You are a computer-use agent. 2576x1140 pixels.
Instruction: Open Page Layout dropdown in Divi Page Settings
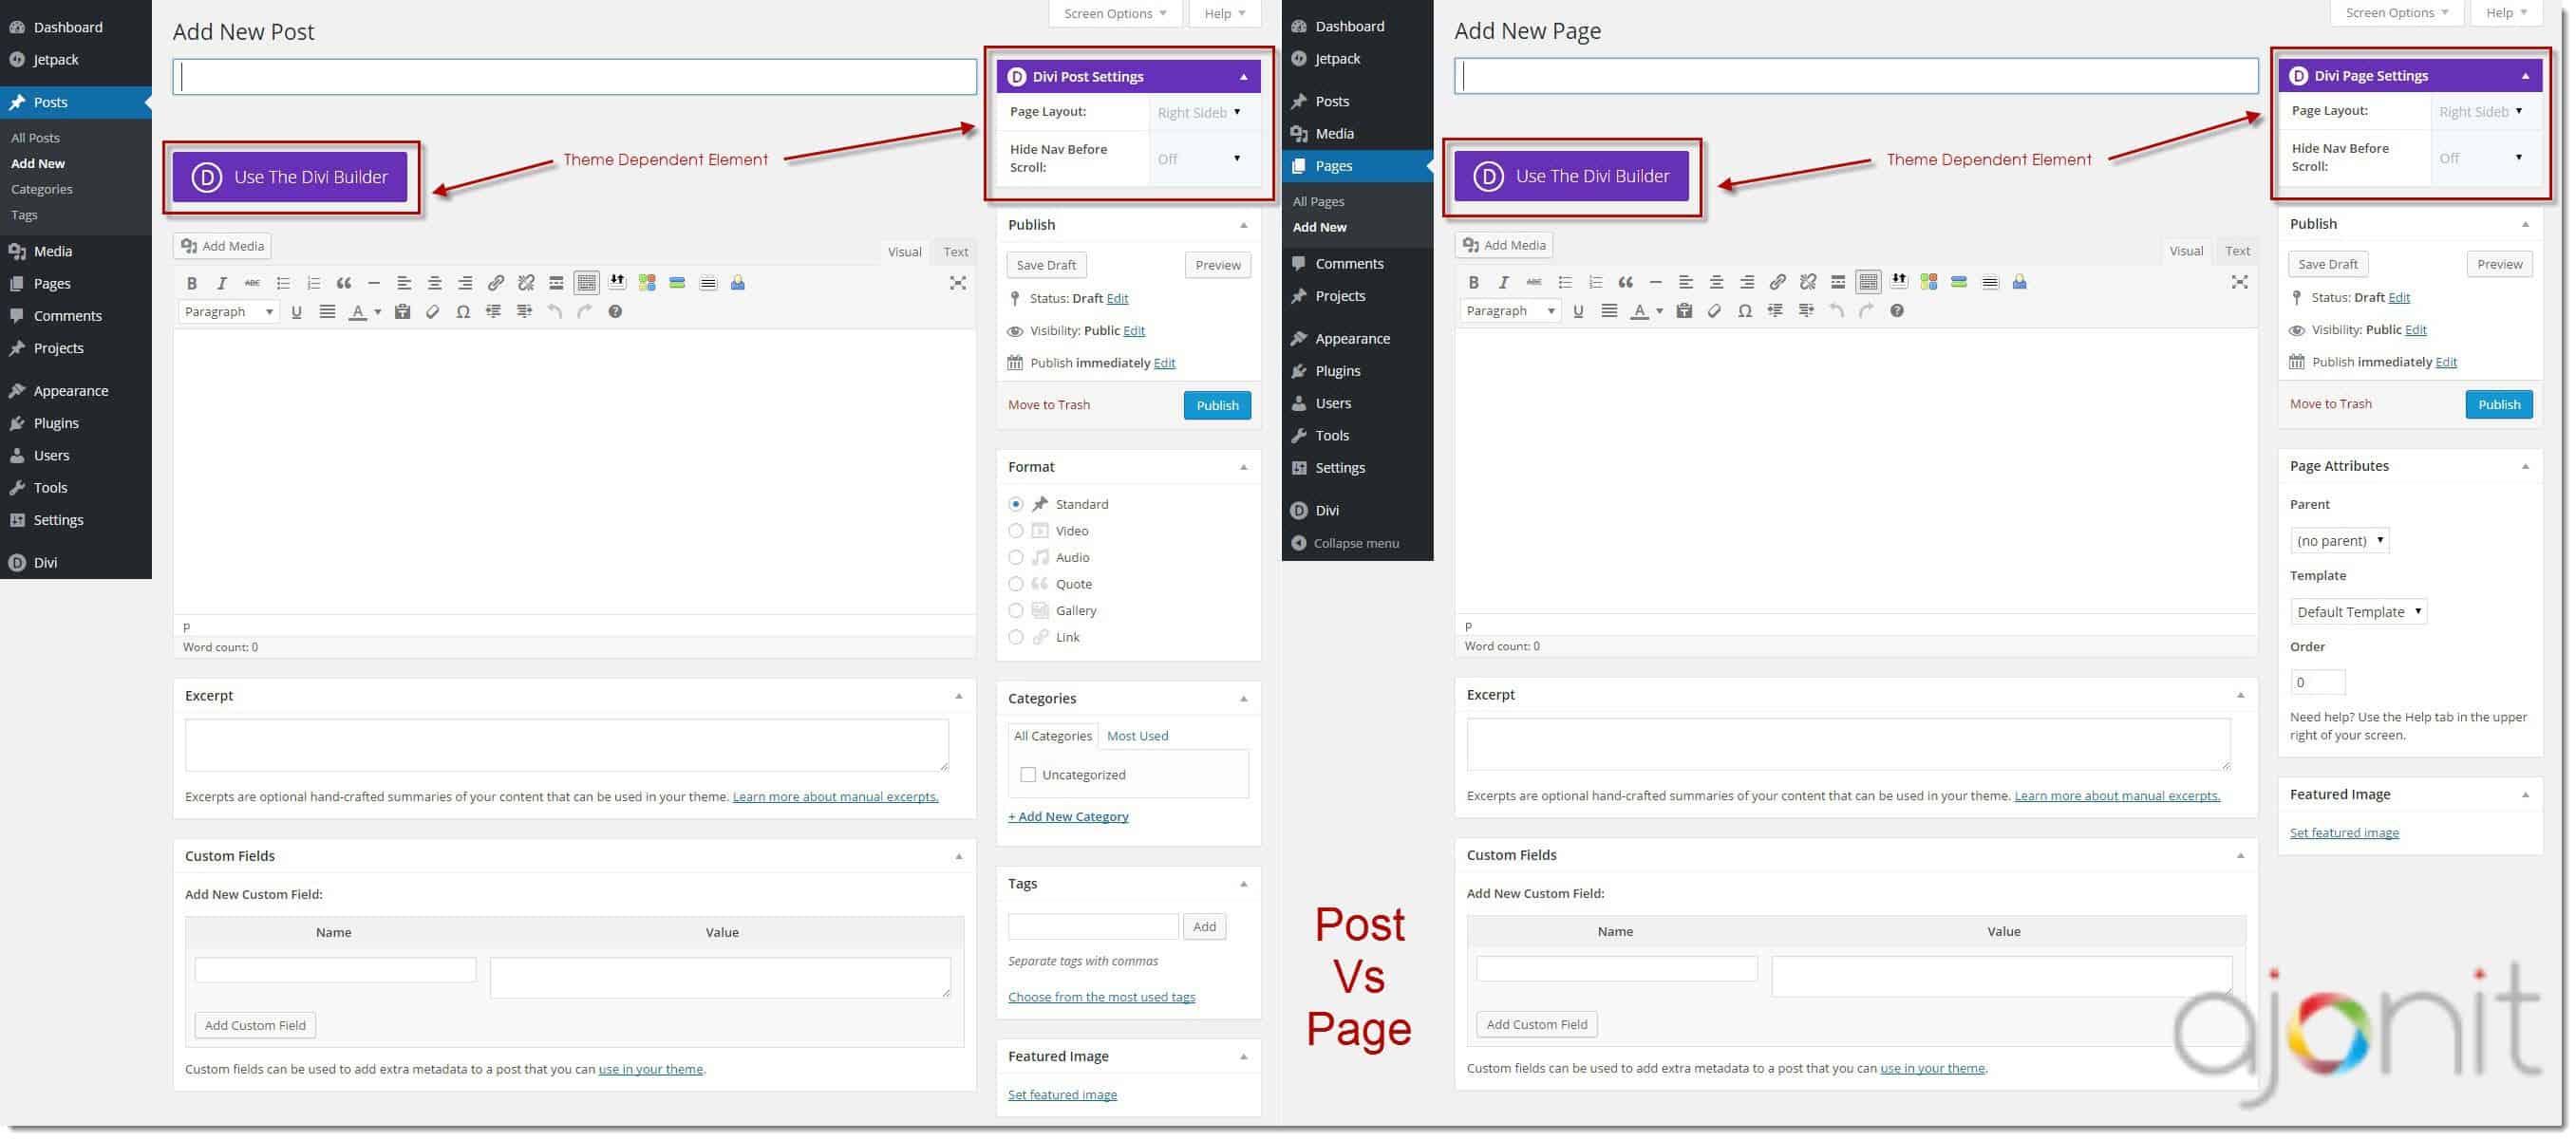click(2481, 111)
